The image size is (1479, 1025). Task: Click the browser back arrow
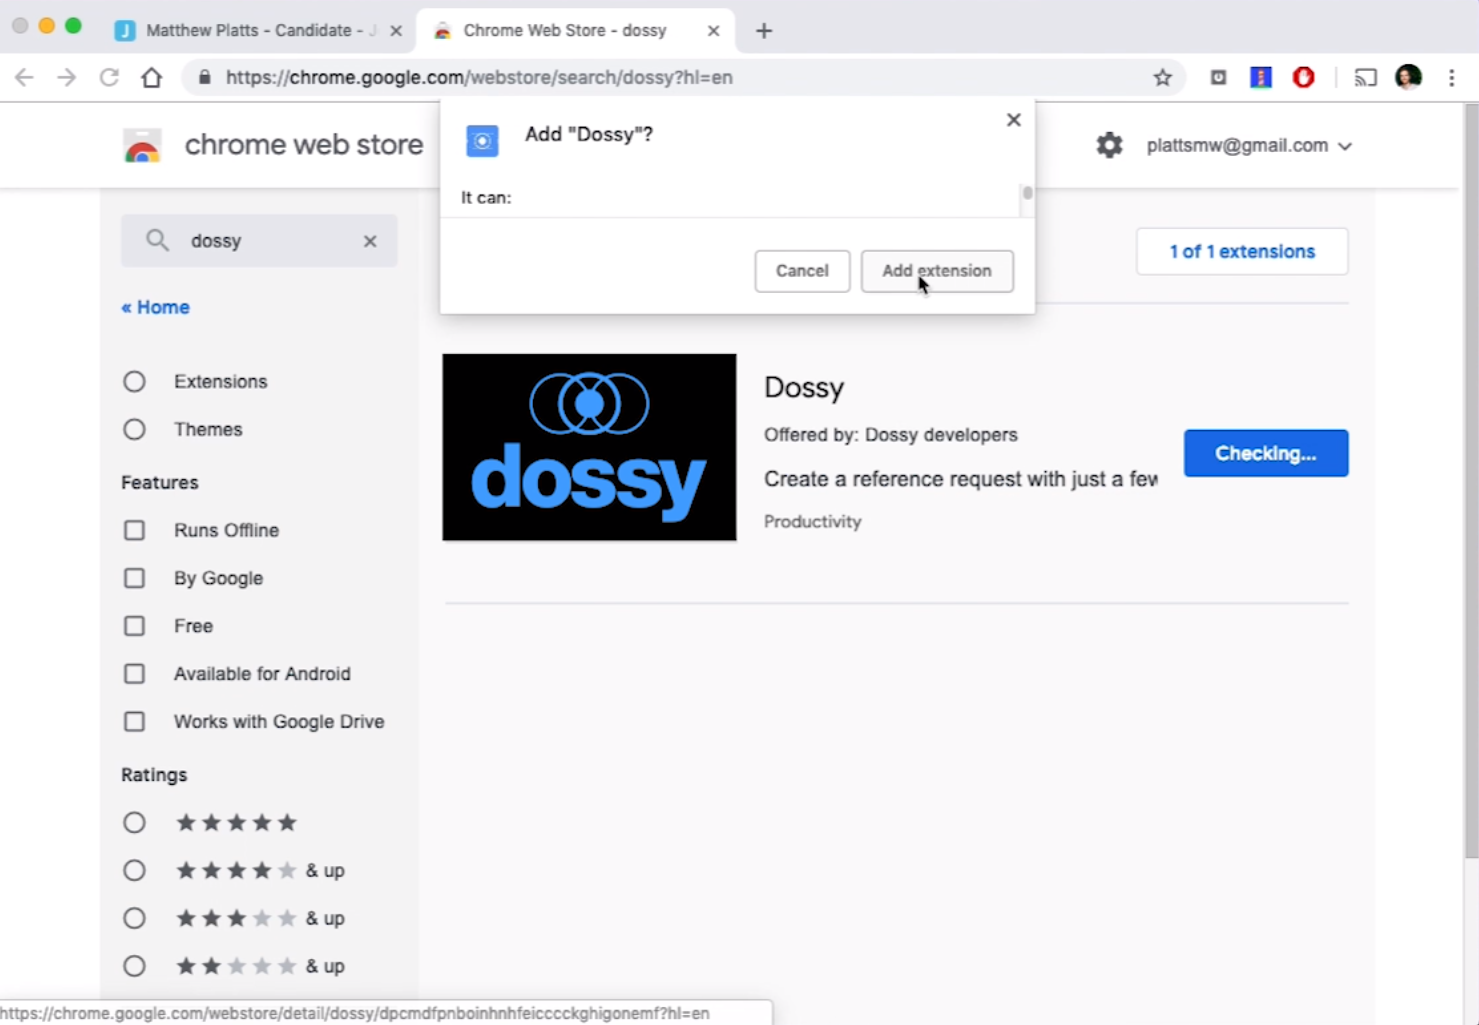click(24, 77)
